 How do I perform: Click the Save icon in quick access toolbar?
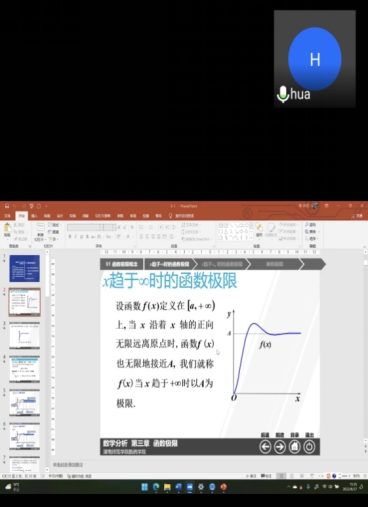[x=7, y=206]
